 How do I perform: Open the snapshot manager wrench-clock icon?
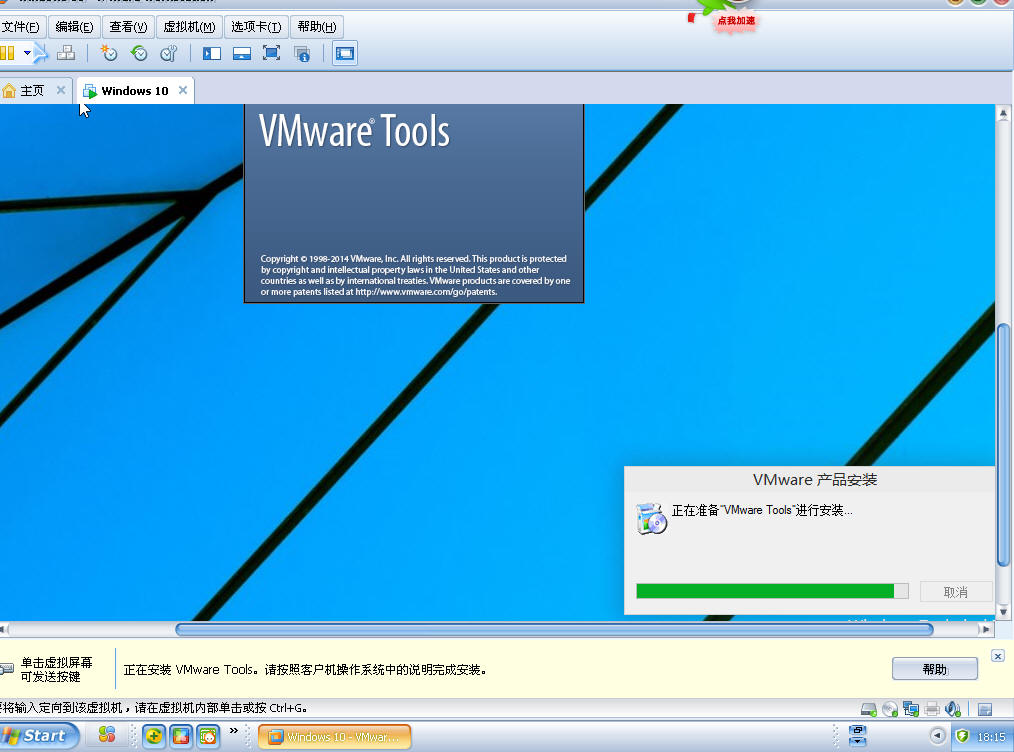coord(169,53)
